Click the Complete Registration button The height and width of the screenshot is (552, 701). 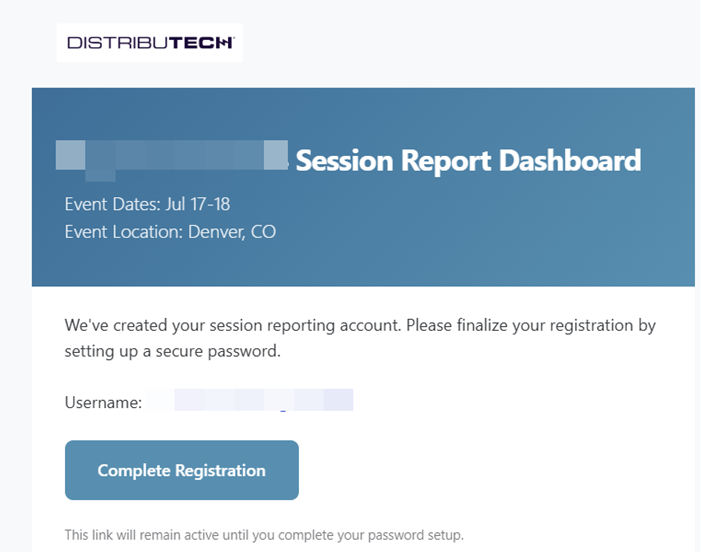(x=182, y=470)
